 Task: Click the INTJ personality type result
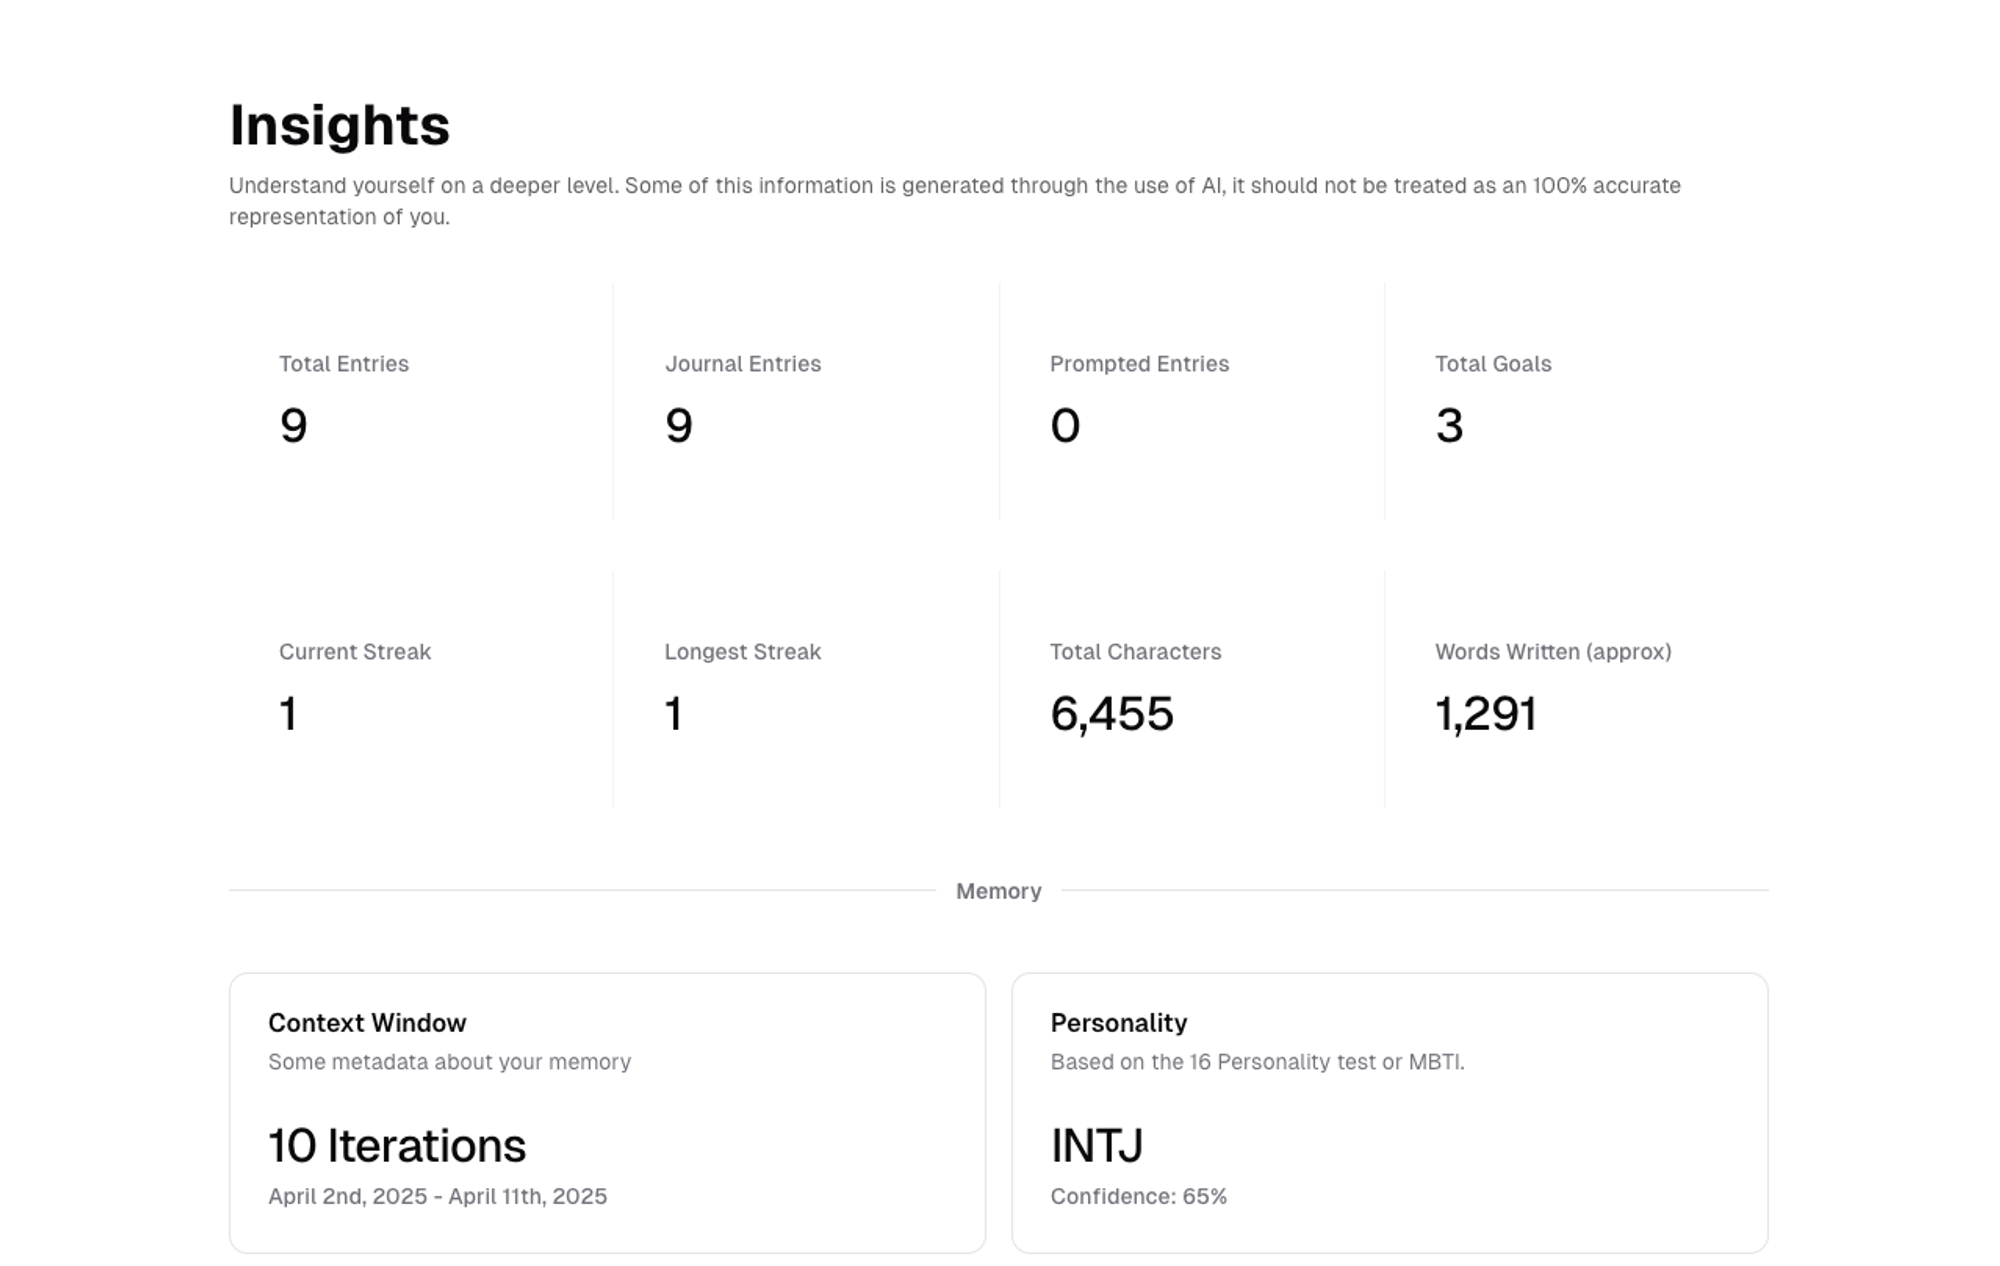click(x=1096, y=1146)
